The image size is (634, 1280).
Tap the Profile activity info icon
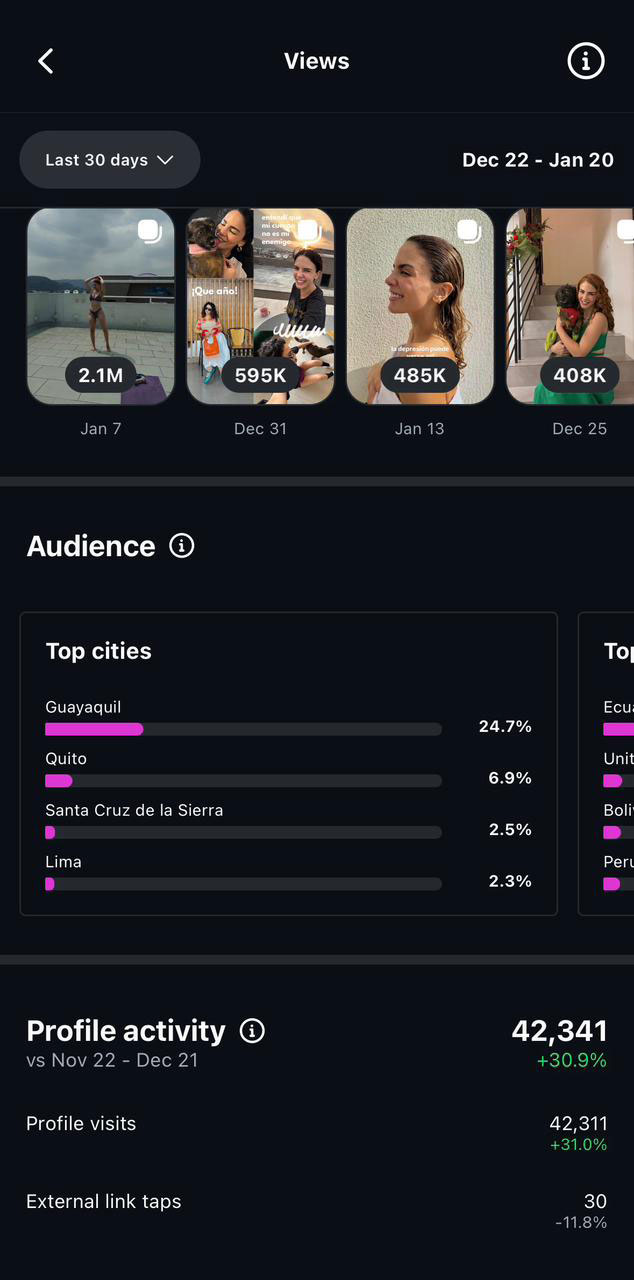[x=253, y=1031]
